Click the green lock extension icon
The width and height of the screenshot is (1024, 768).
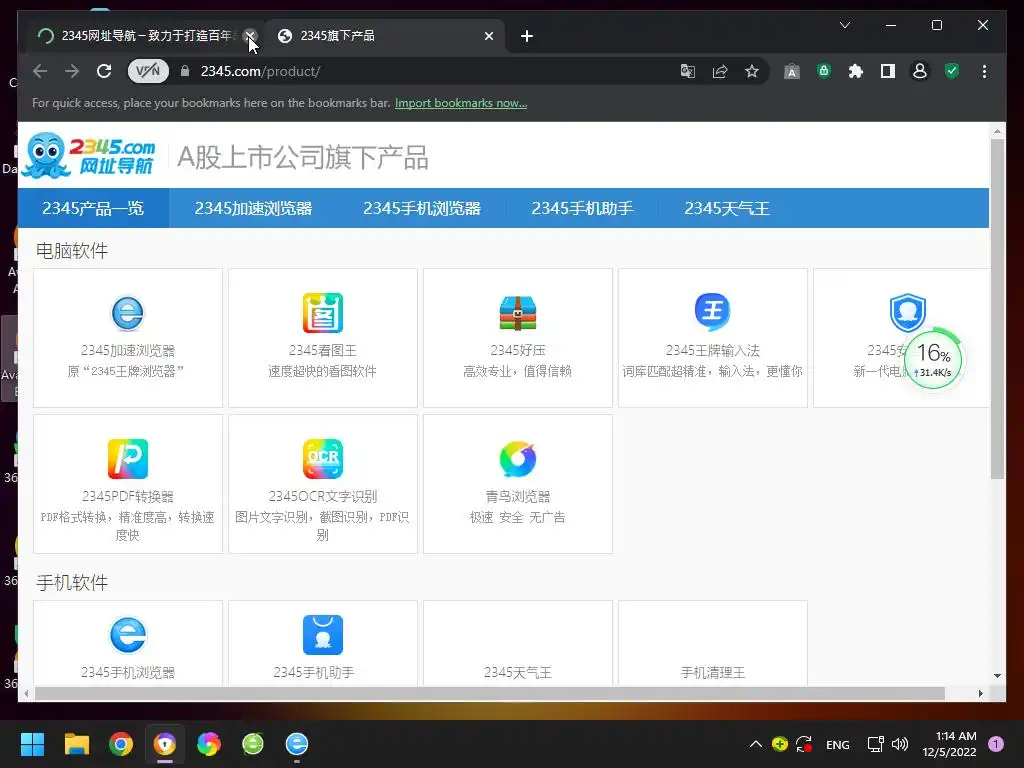824,71
